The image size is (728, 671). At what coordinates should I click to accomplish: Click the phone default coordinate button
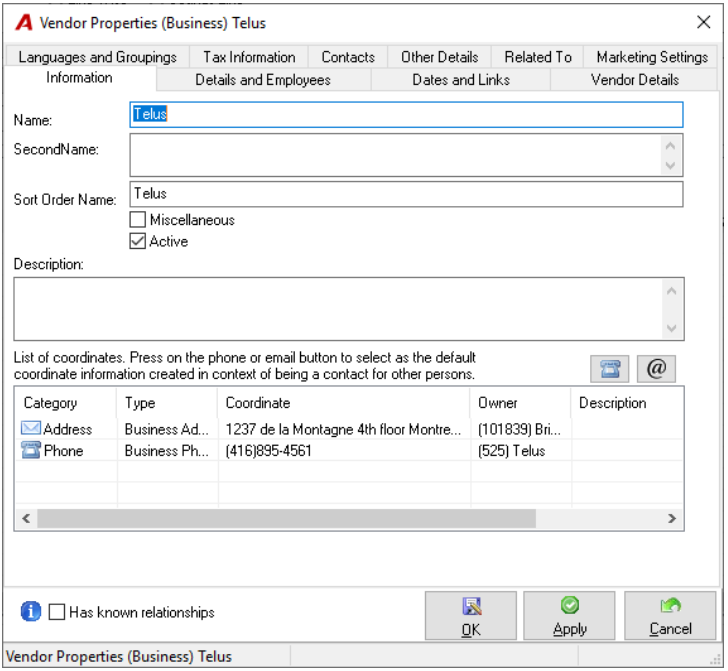(x=609, y=369)
